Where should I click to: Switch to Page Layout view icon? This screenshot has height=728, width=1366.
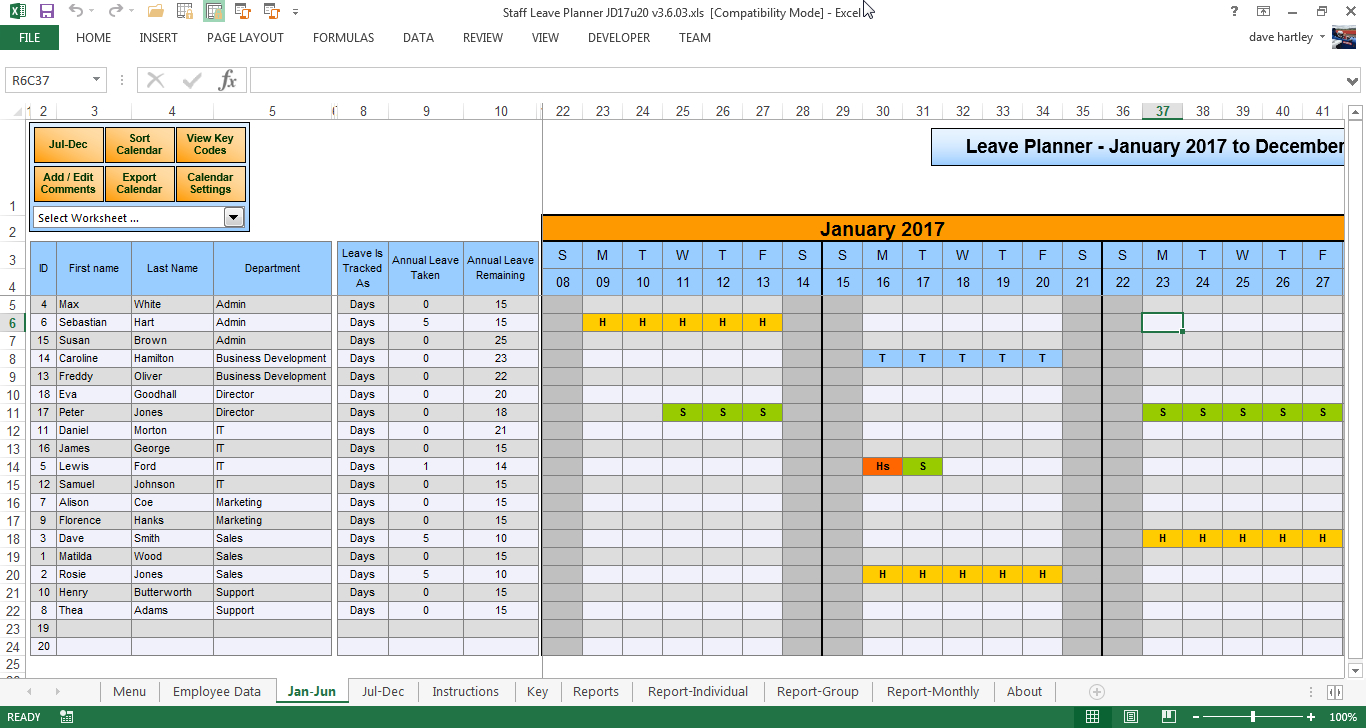coord(1129,717)
